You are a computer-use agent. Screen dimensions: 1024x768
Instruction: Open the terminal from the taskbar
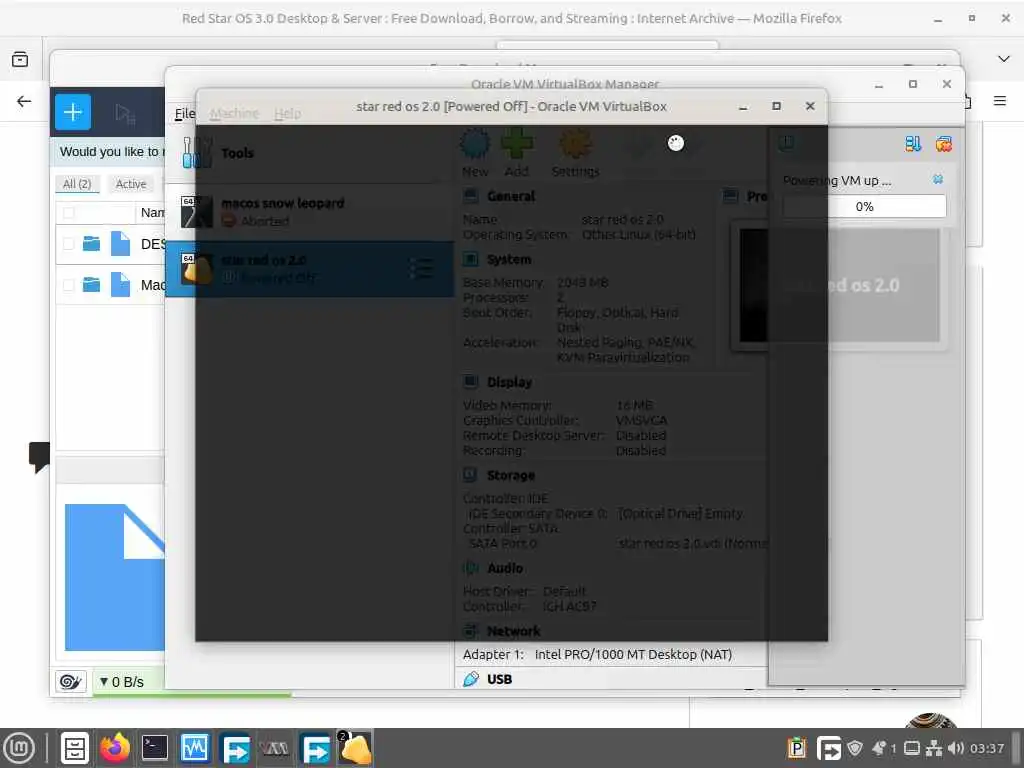(155, 748)
